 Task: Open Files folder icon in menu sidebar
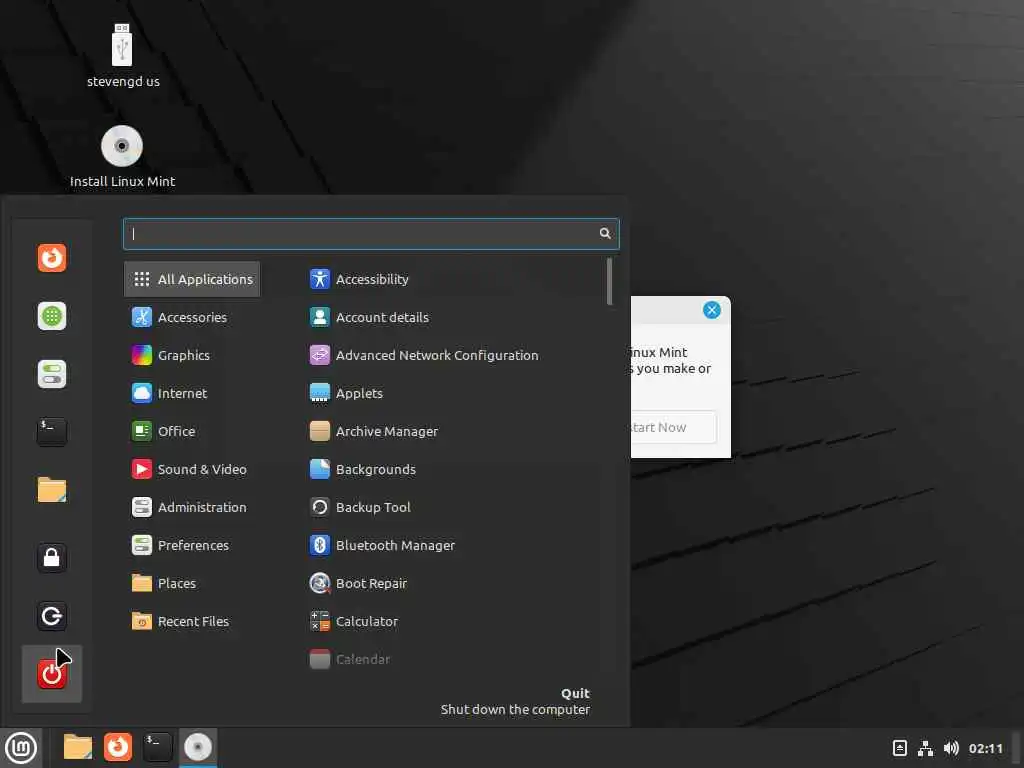coord(52,490)
